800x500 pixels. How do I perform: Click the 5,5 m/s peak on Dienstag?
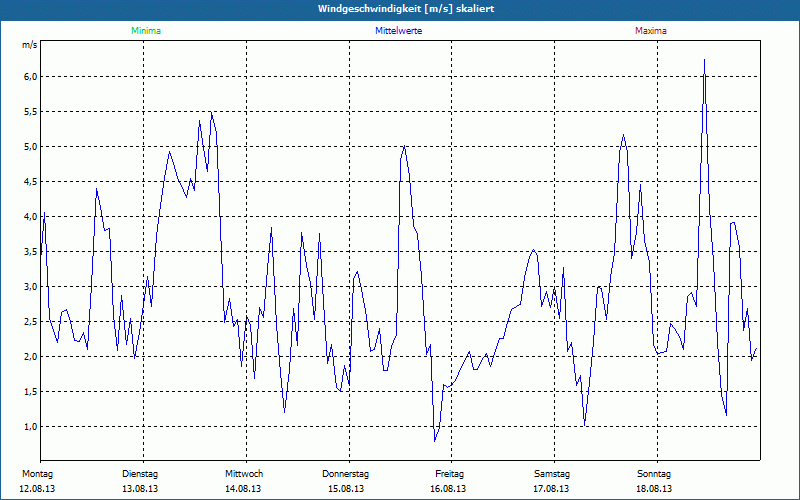(x=211, y=112)
